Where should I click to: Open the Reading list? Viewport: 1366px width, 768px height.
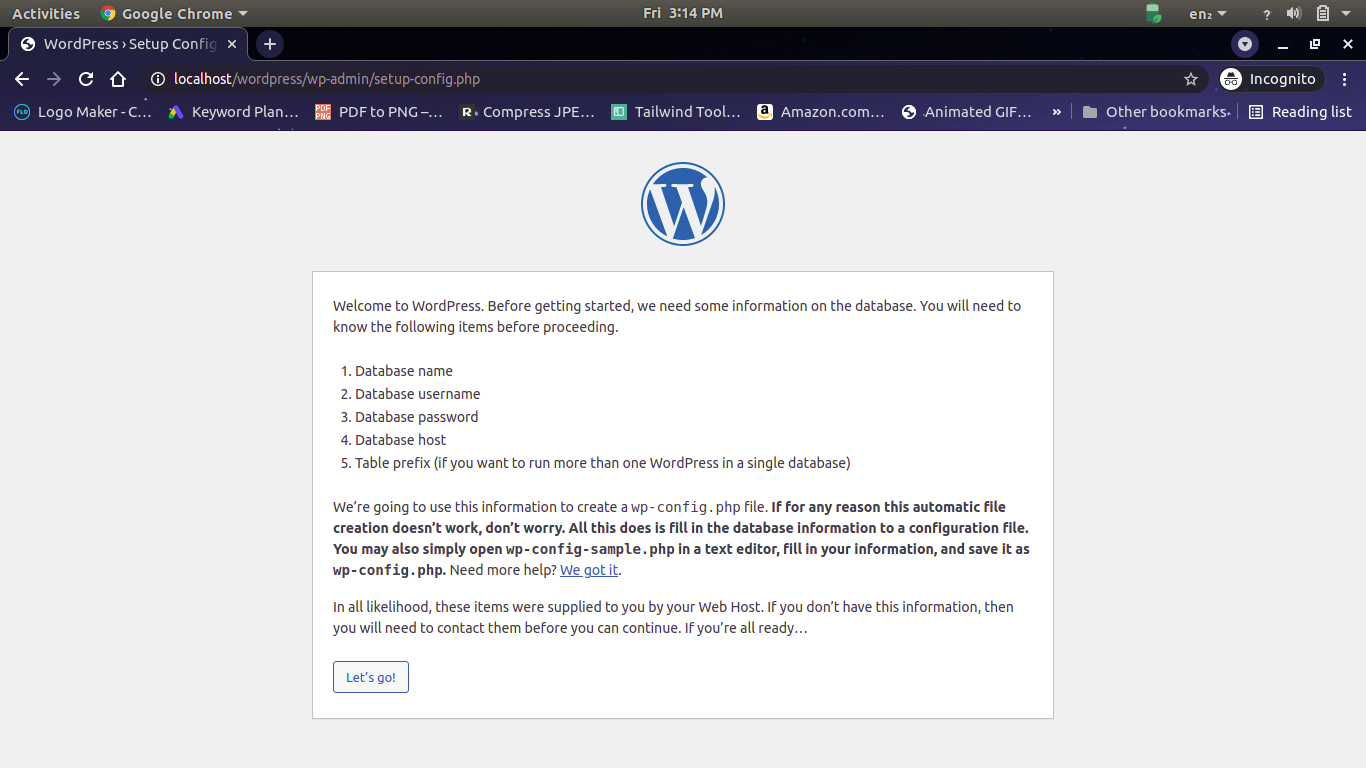pos(1300,112)
